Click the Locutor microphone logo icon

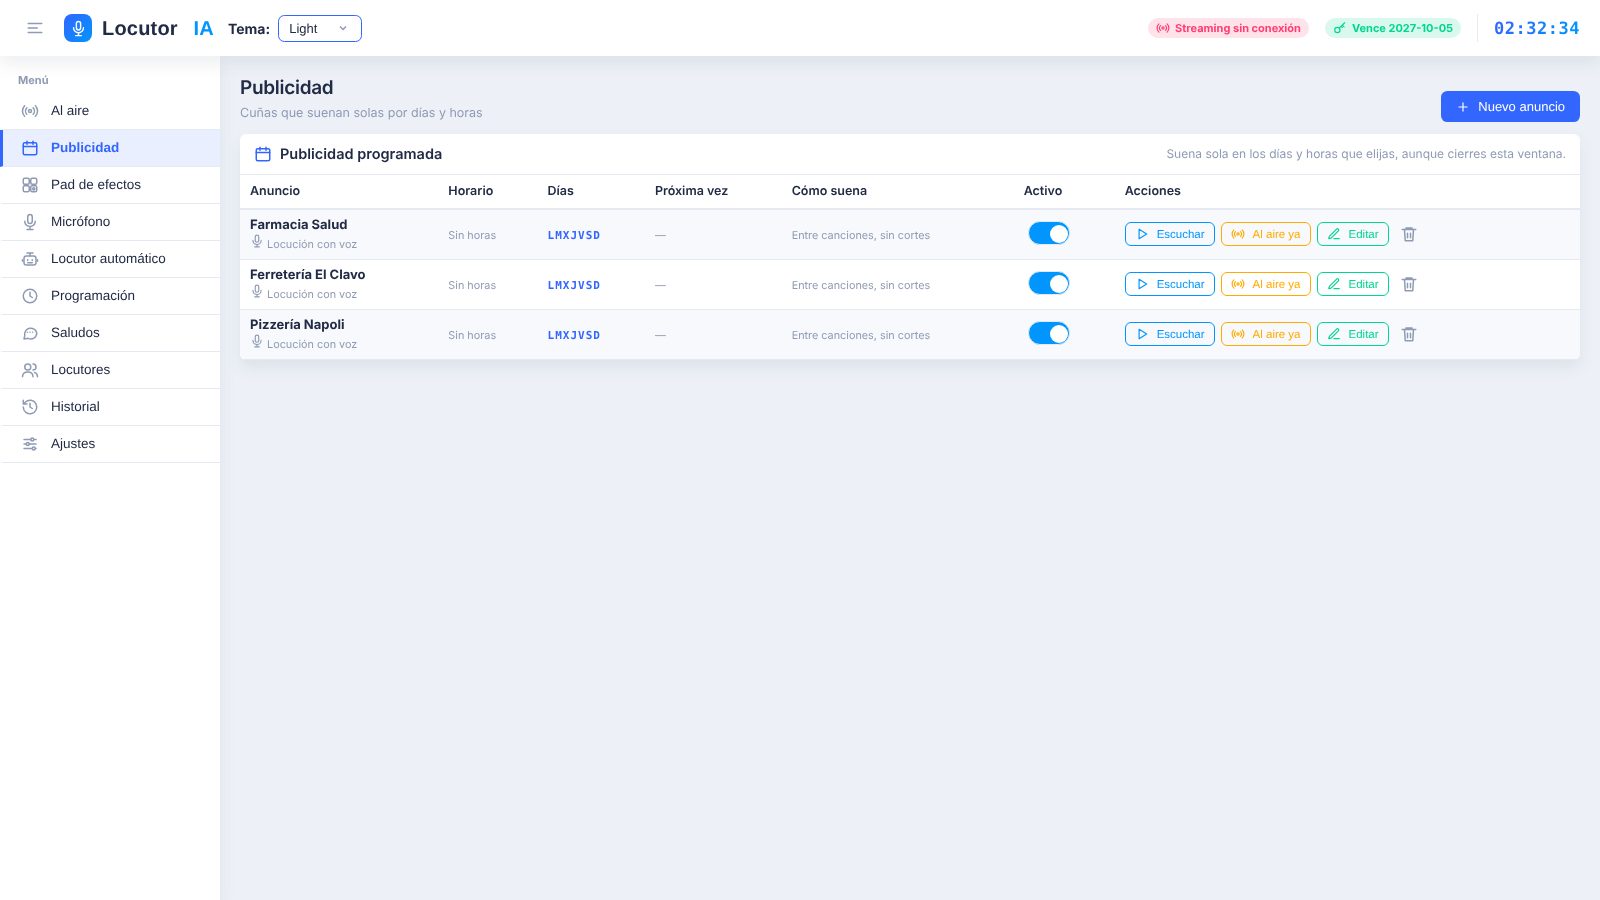78,28
